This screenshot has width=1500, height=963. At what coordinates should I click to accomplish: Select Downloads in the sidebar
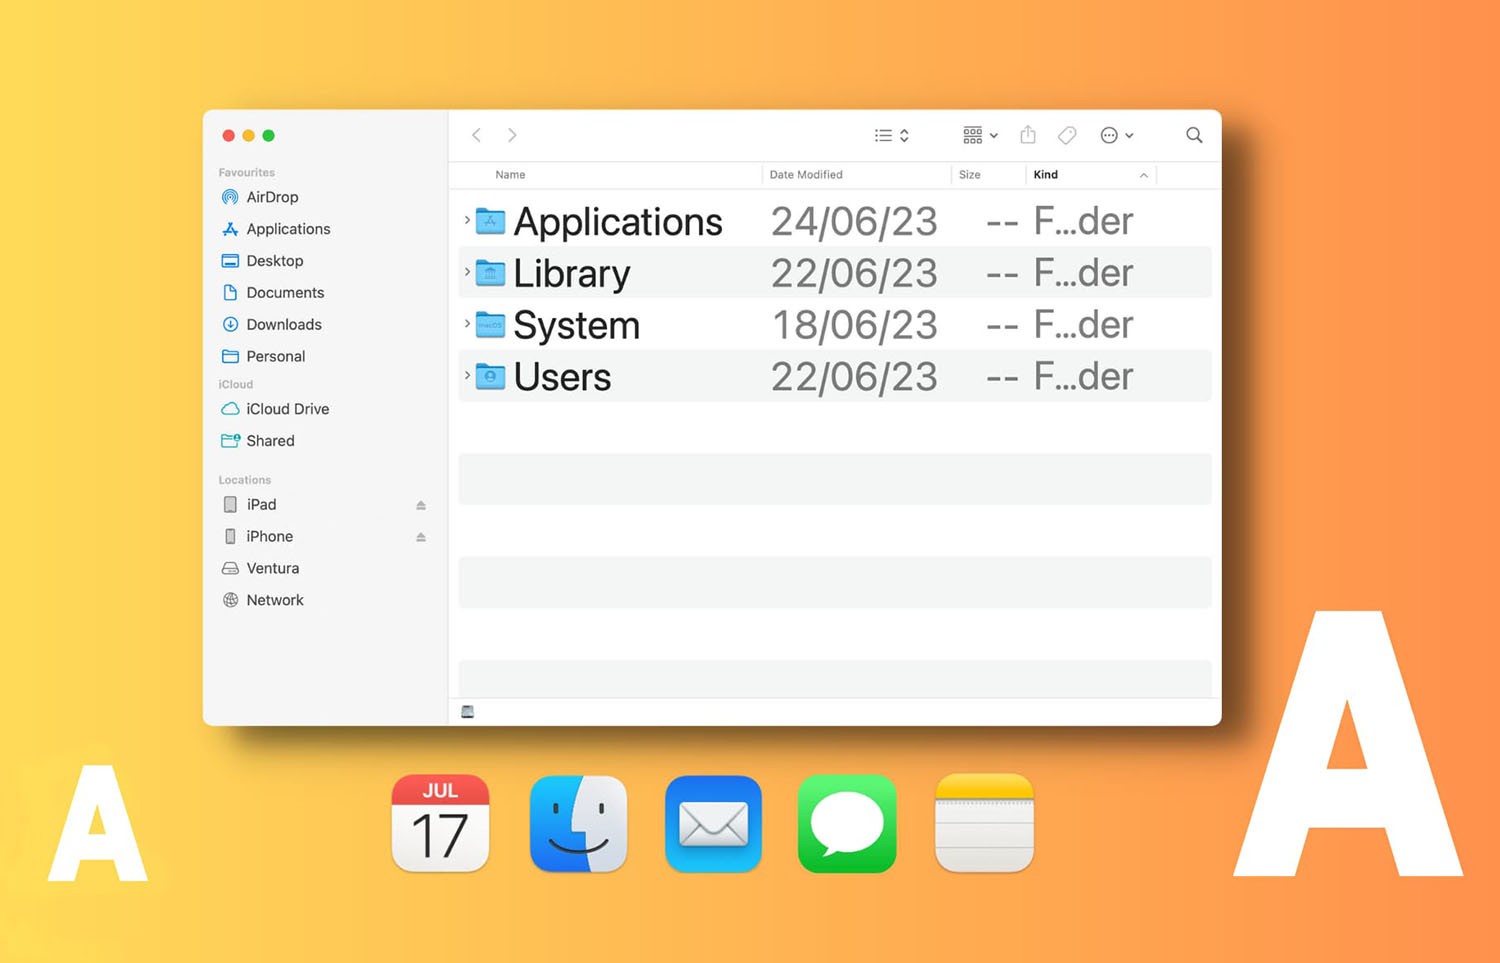tap(284, 324)
